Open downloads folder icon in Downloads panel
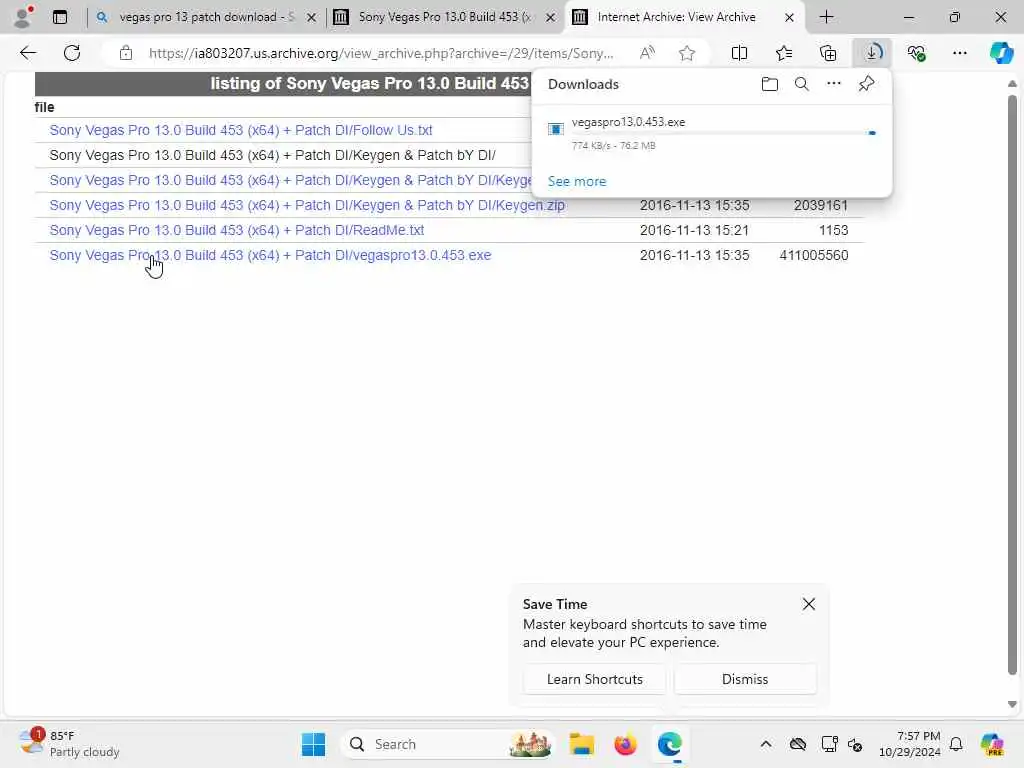This screenshot has height=768, width=1024. [770, 84]
